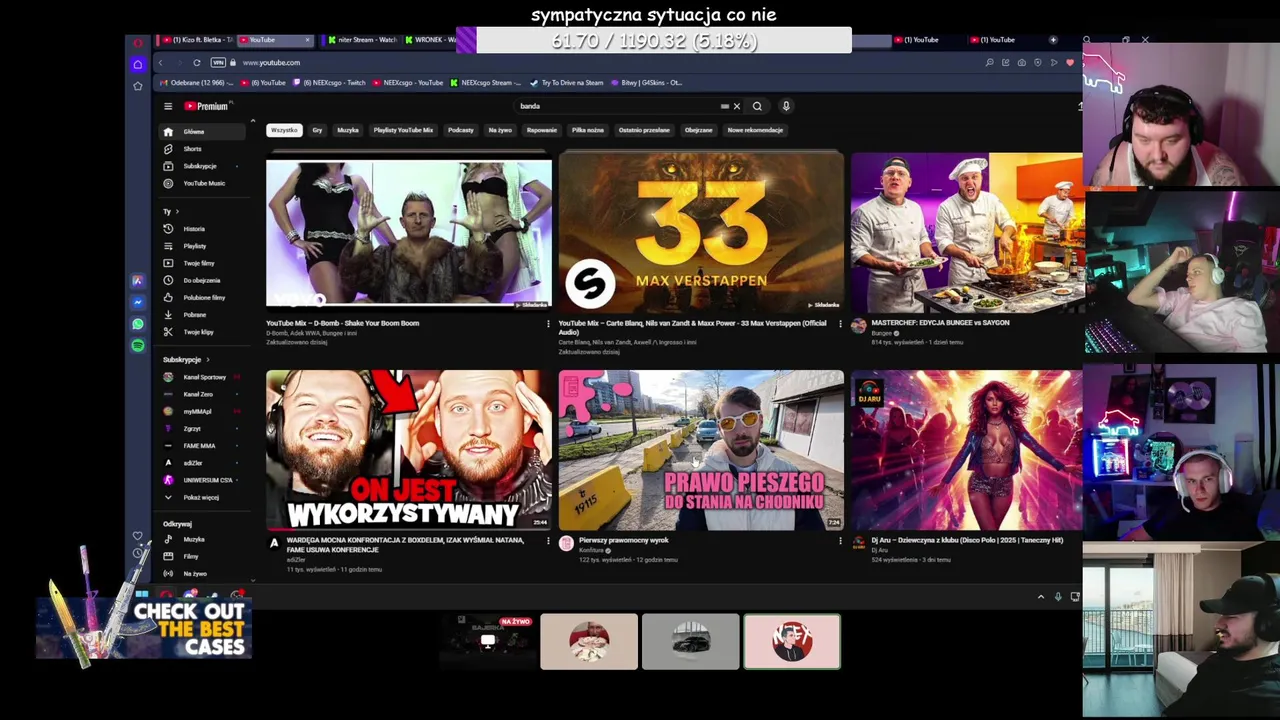The width and height of the screenshot is (1280, 720).
Task: Switch to the Kizo ft. Bletka browser tab
Action: pos(197,40)
